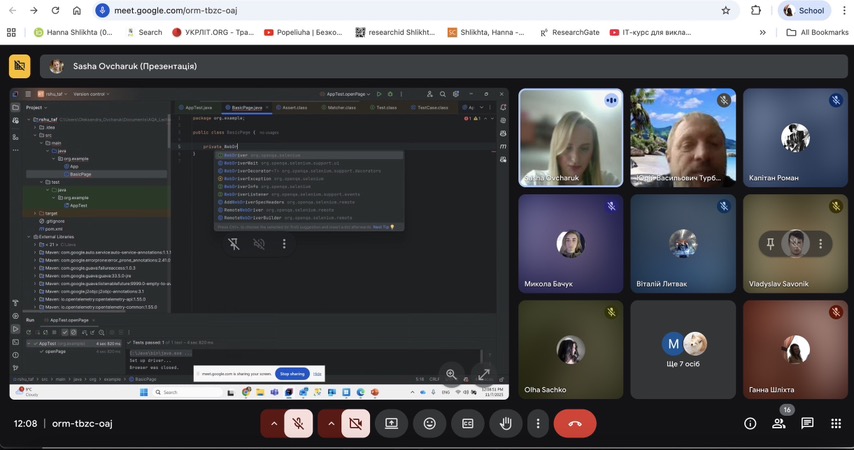Viewport: 854px width, 450px height.
Task: Open the activities shapes icon
Action: click(835, 423)
